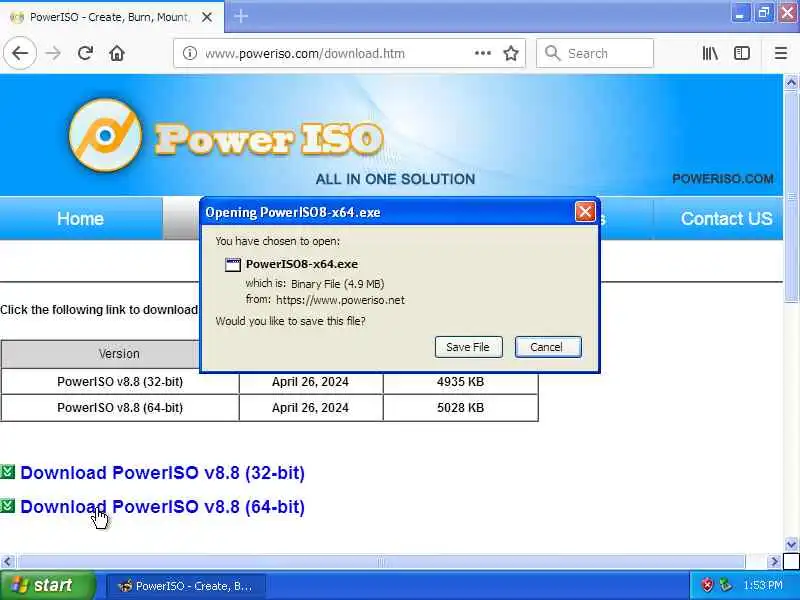800x600 pixels.
Task: Click the red security shield tray icon
Action: coord(707,585)
